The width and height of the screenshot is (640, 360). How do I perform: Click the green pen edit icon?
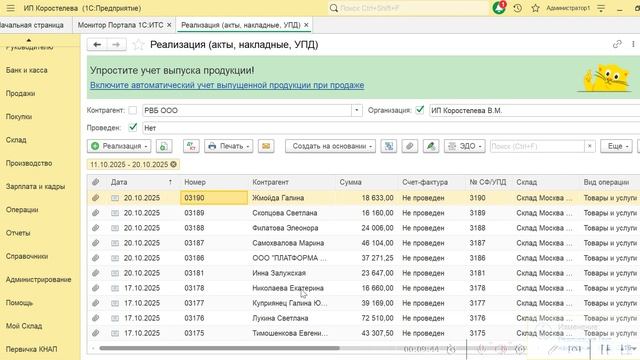tap(431, 146)
